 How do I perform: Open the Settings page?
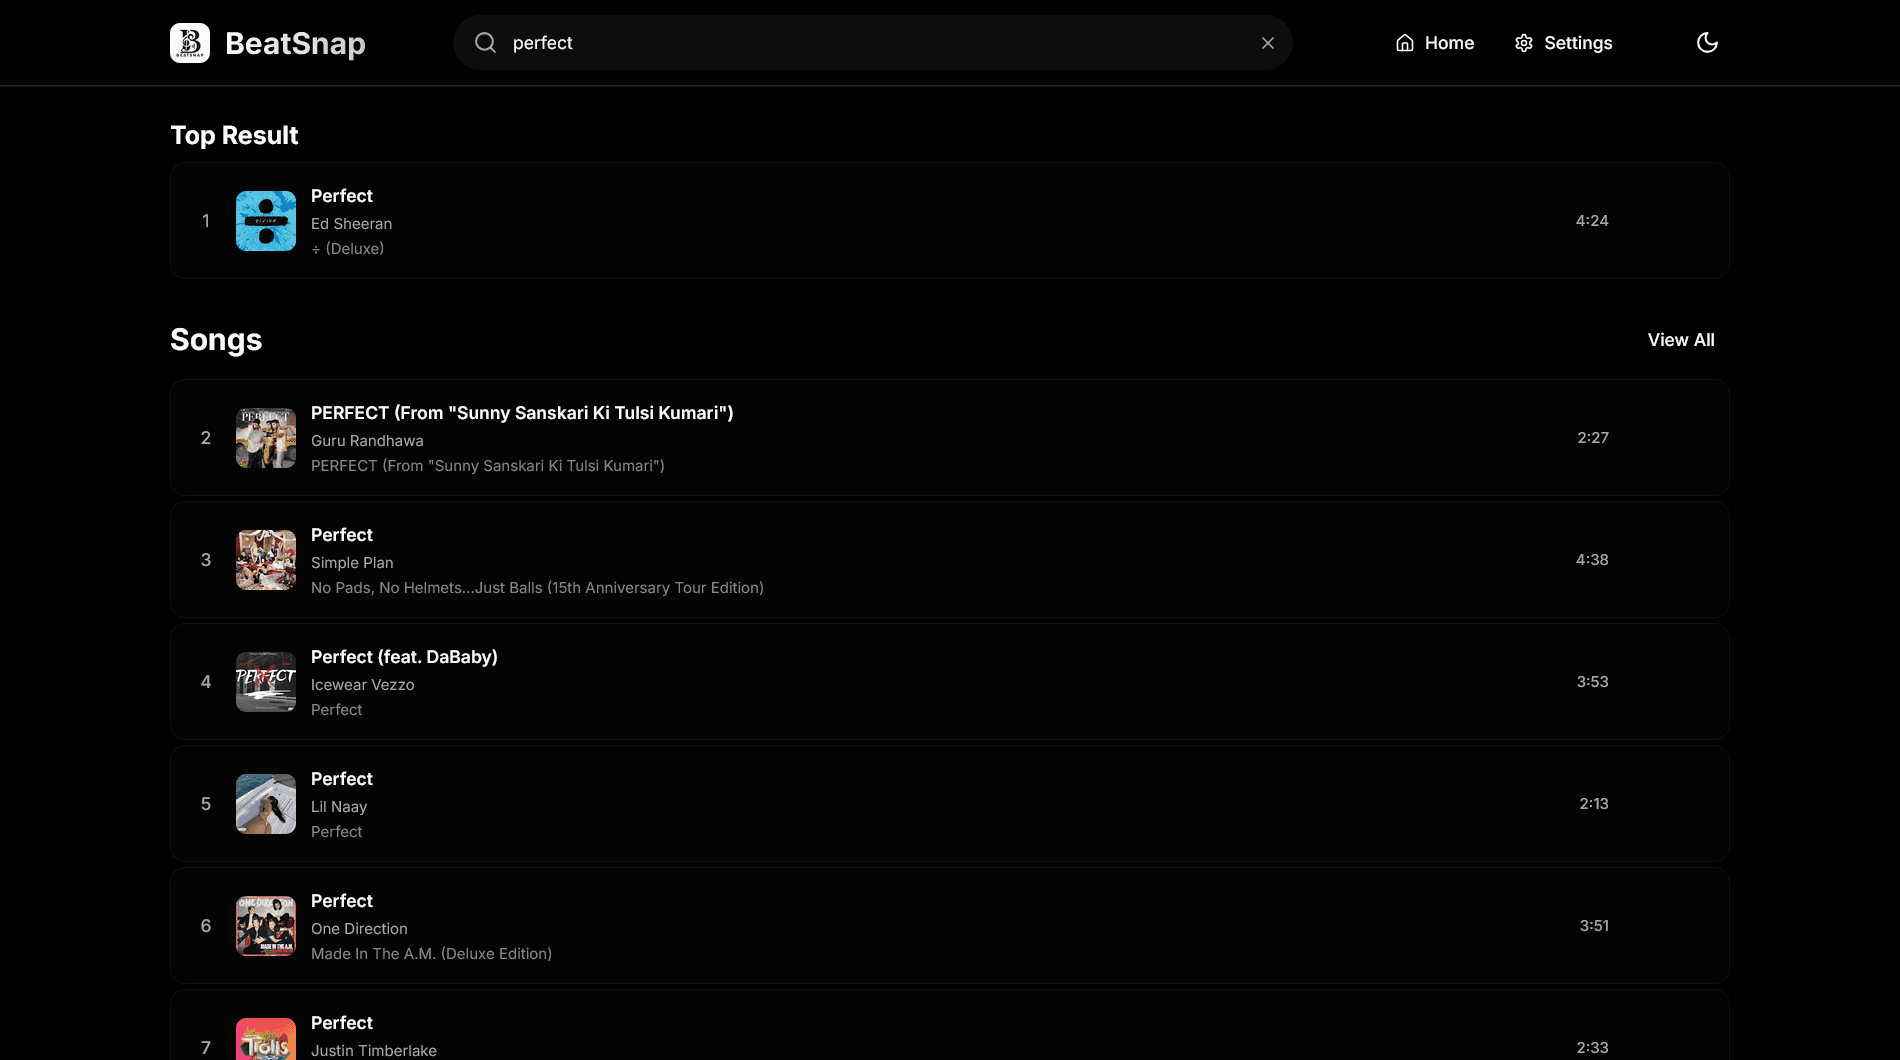(x=1563, y=43)
